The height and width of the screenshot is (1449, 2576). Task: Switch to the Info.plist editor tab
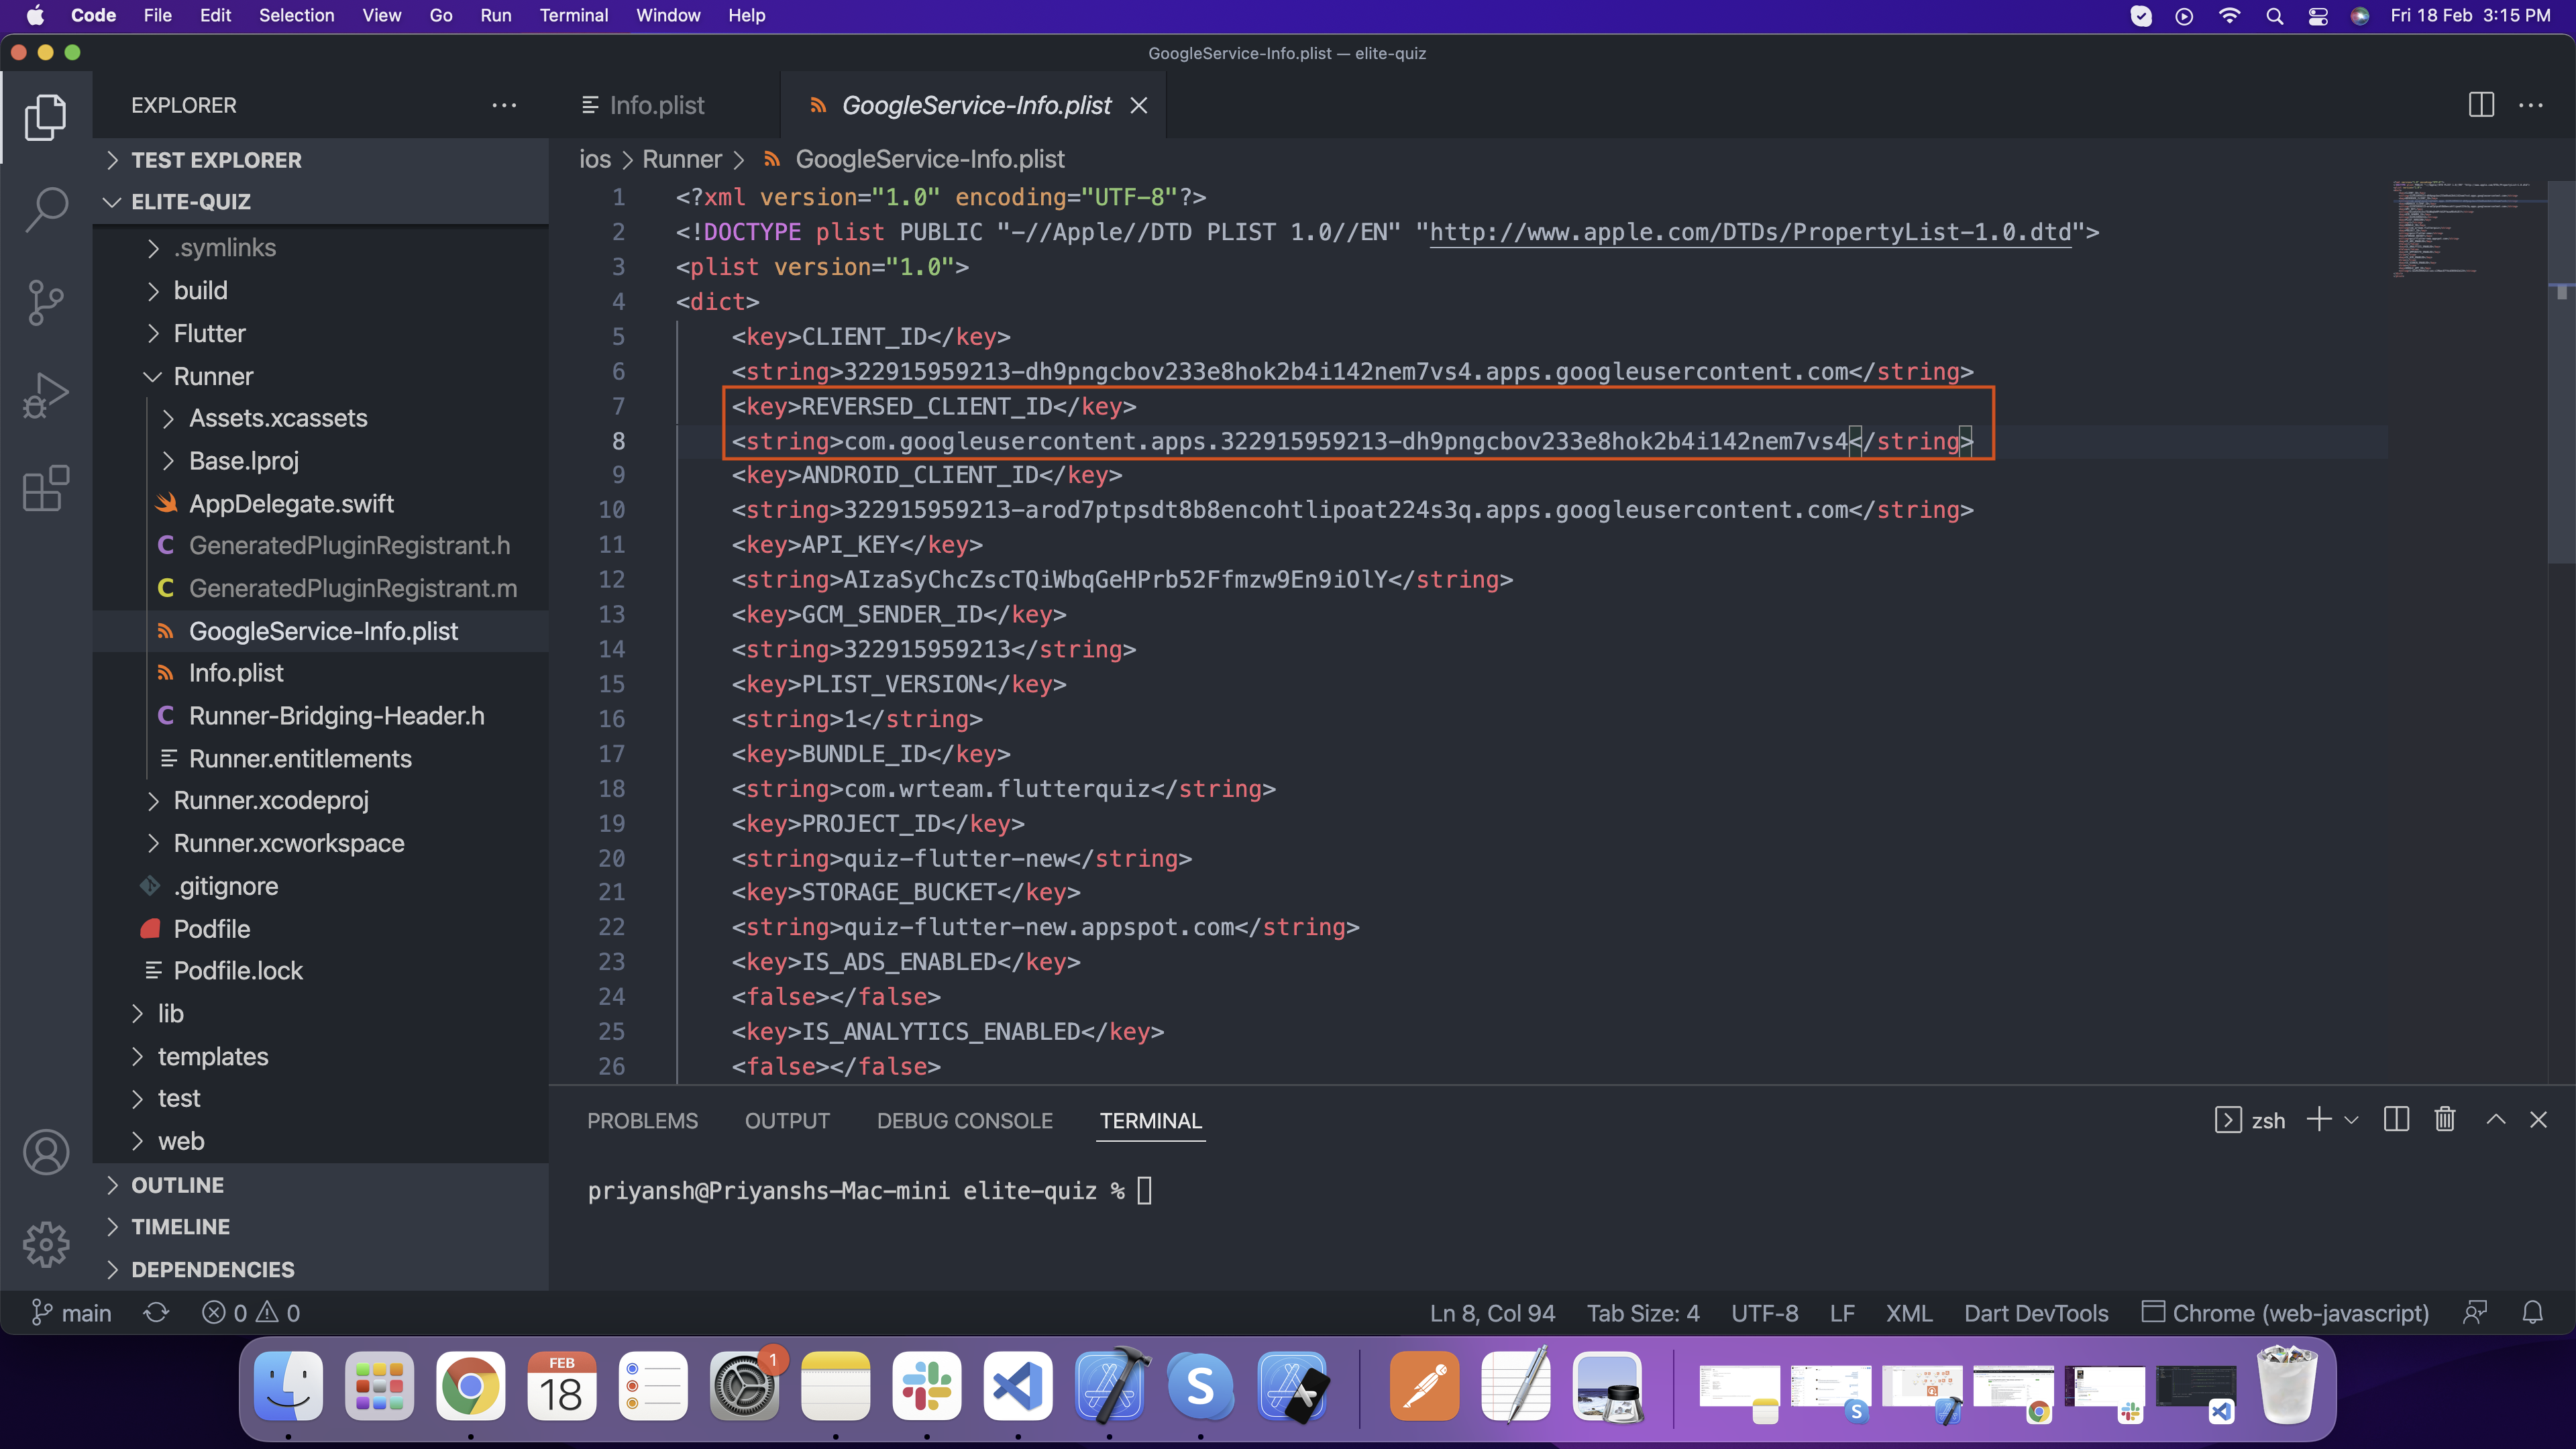(x=656, y=105)
